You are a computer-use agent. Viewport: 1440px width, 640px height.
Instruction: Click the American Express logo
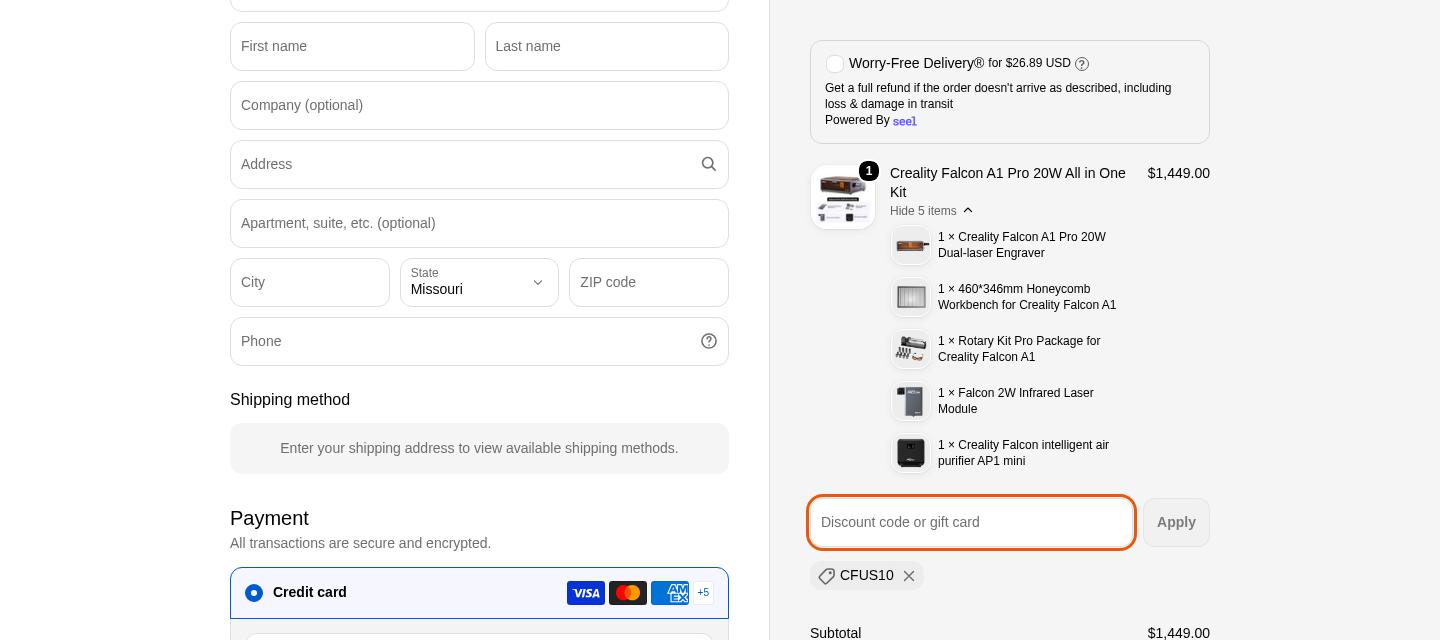(x=670, y=593)
